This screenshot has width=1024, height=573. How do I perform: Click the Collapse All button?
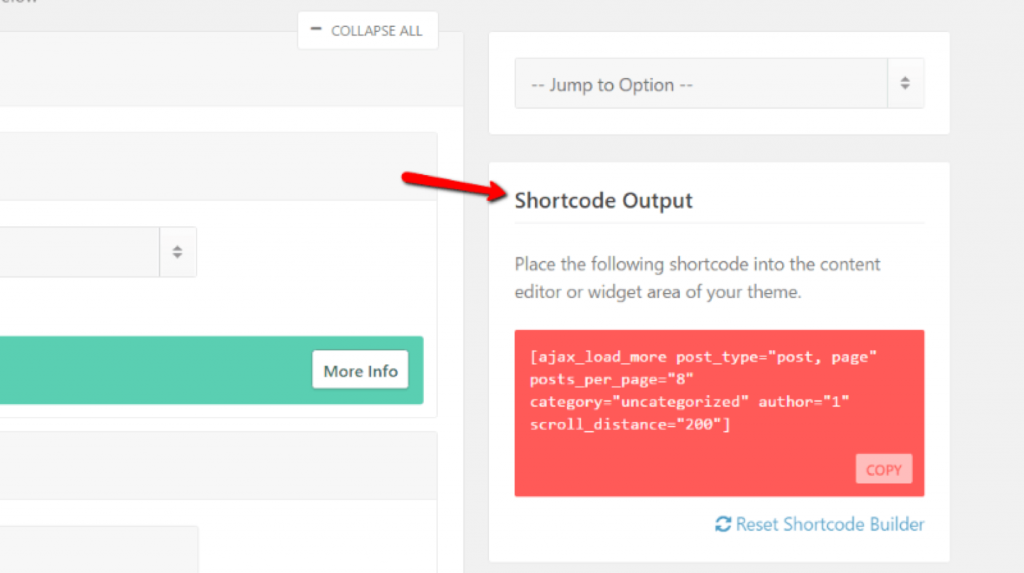click(368, 31)
